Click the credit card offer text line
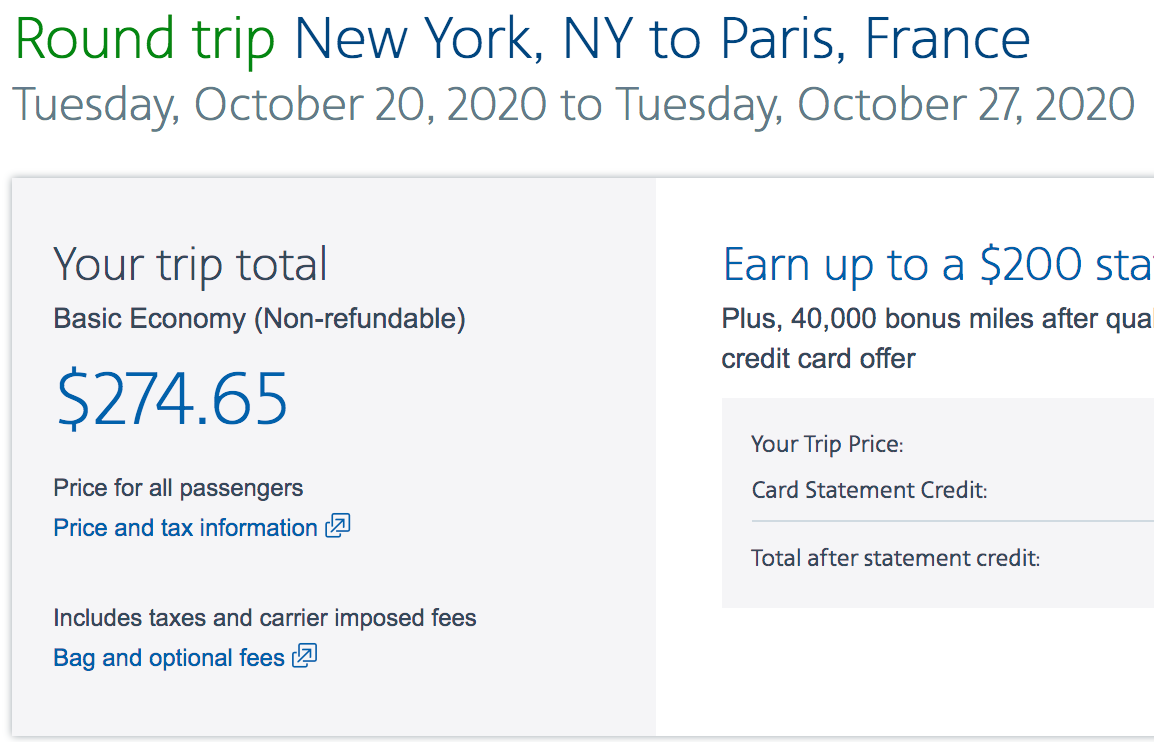1154x742 pixels. pyautogui.click(x=818, y=358)
